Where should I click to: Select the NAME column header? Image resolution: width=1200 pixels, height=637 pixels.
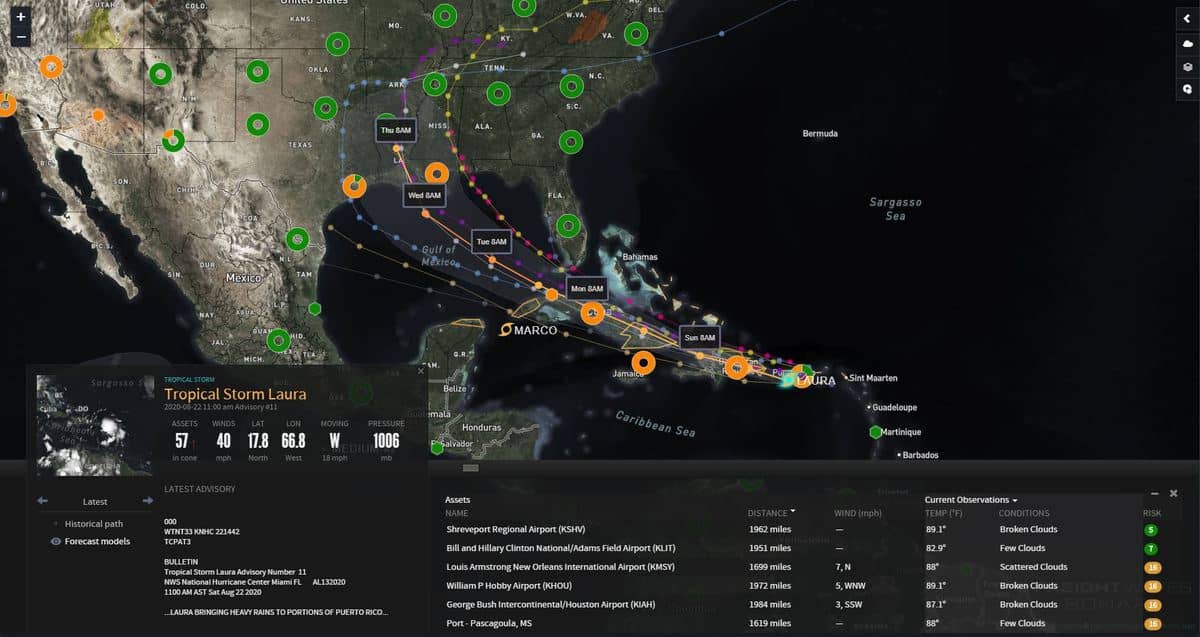tap(458, 513)
